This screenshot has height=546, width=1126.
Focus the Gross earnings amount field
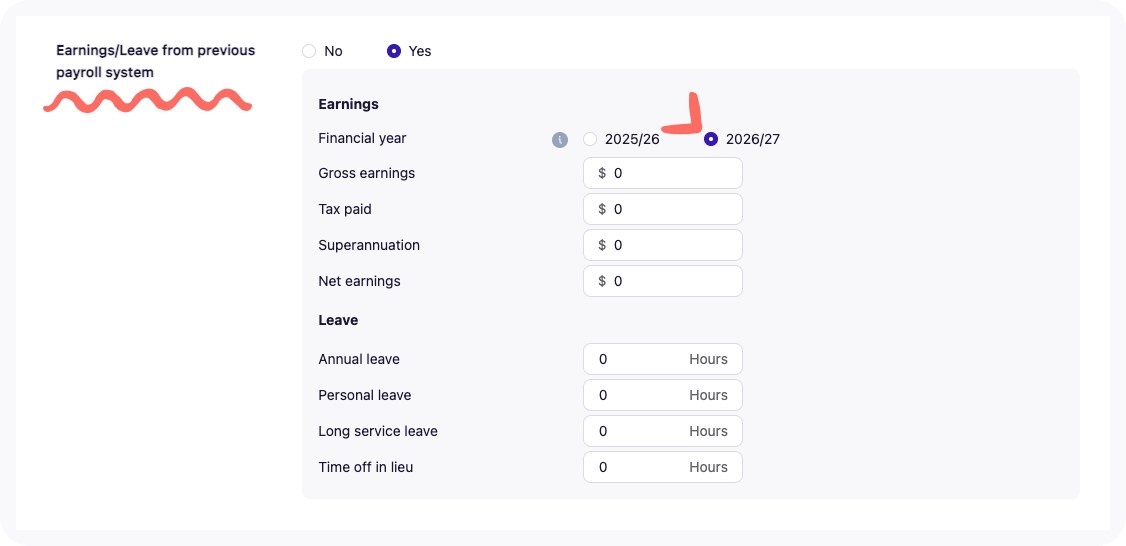(x=663, y=173)
